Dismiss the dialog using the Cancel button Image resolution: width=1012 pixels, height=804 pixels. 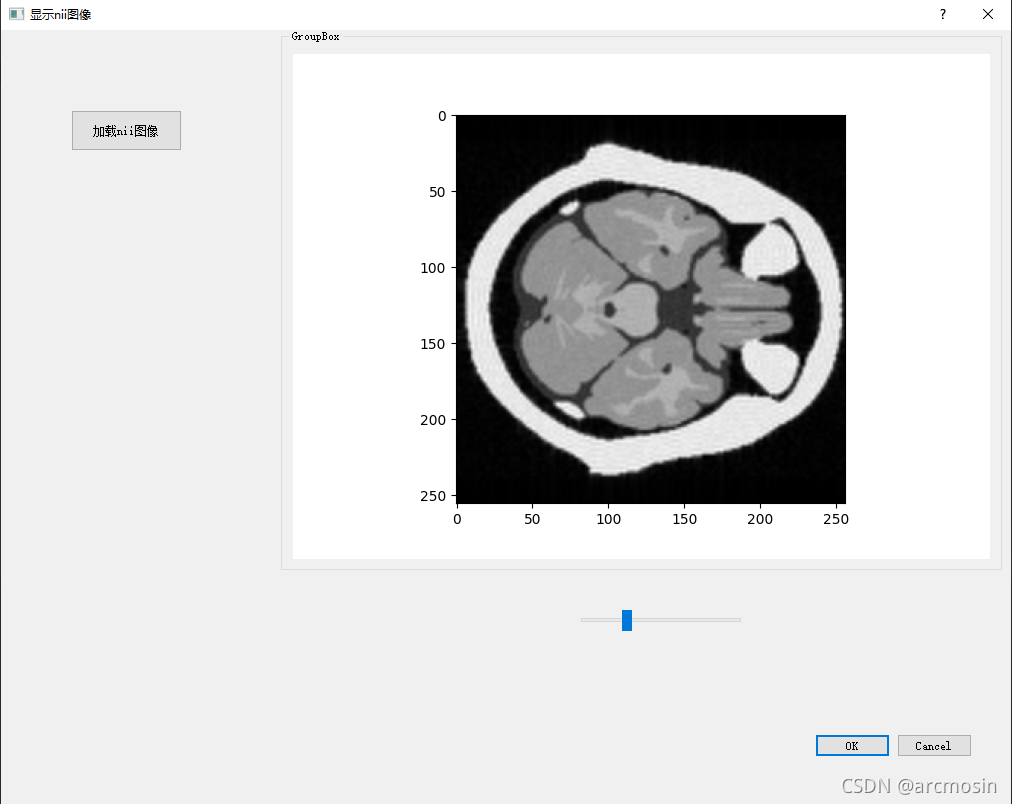(x=933, y=745)
